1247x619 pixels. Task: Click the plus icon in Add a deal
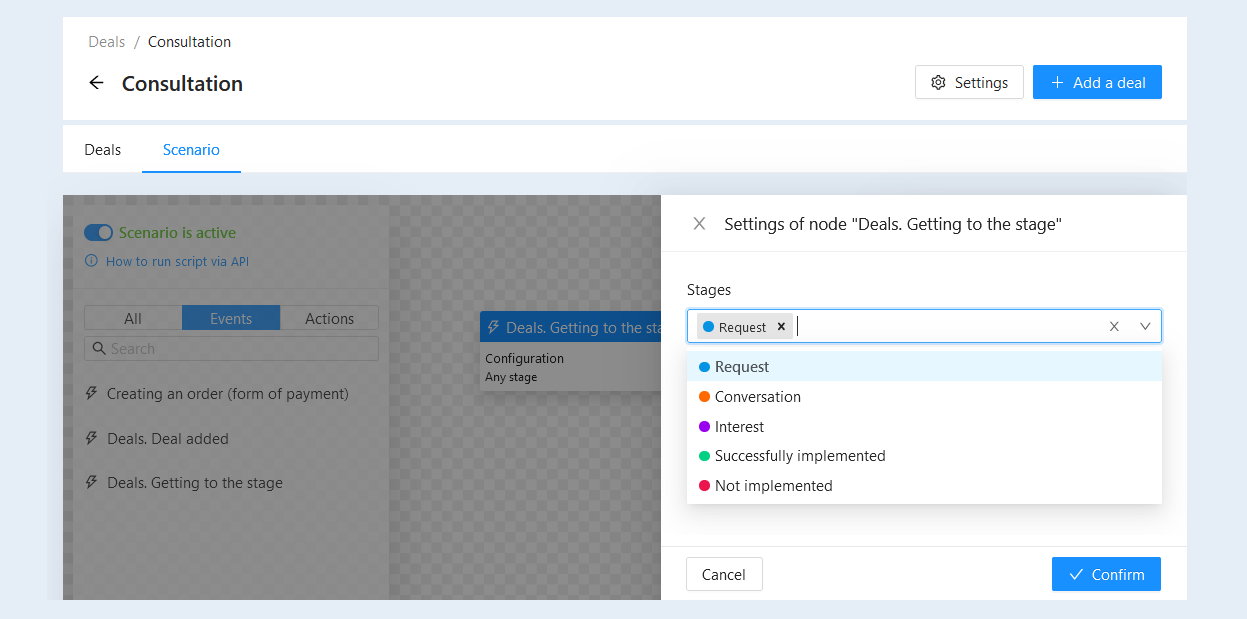[x=1057, y=83]
